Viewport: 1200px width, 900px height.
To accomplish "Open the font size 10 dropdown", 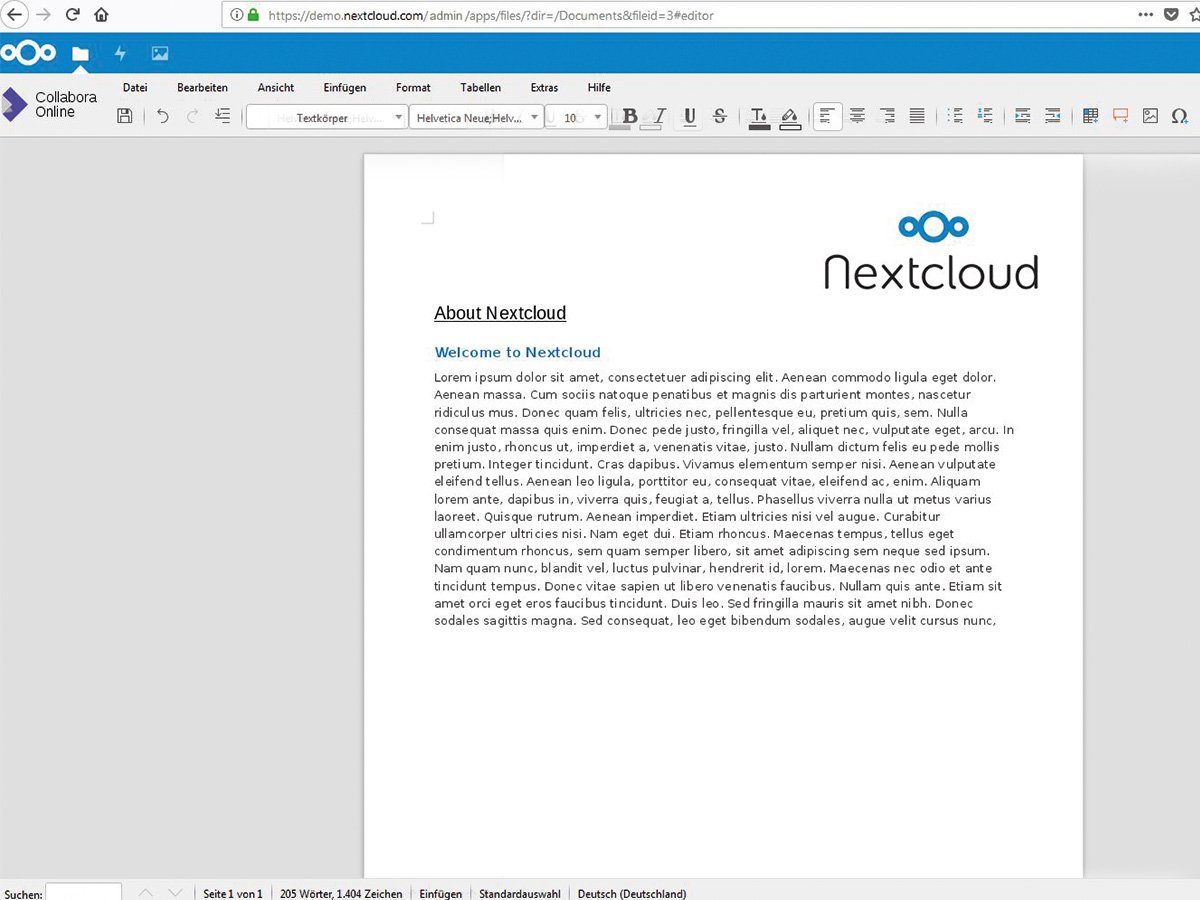I will [x=577, y=117].
